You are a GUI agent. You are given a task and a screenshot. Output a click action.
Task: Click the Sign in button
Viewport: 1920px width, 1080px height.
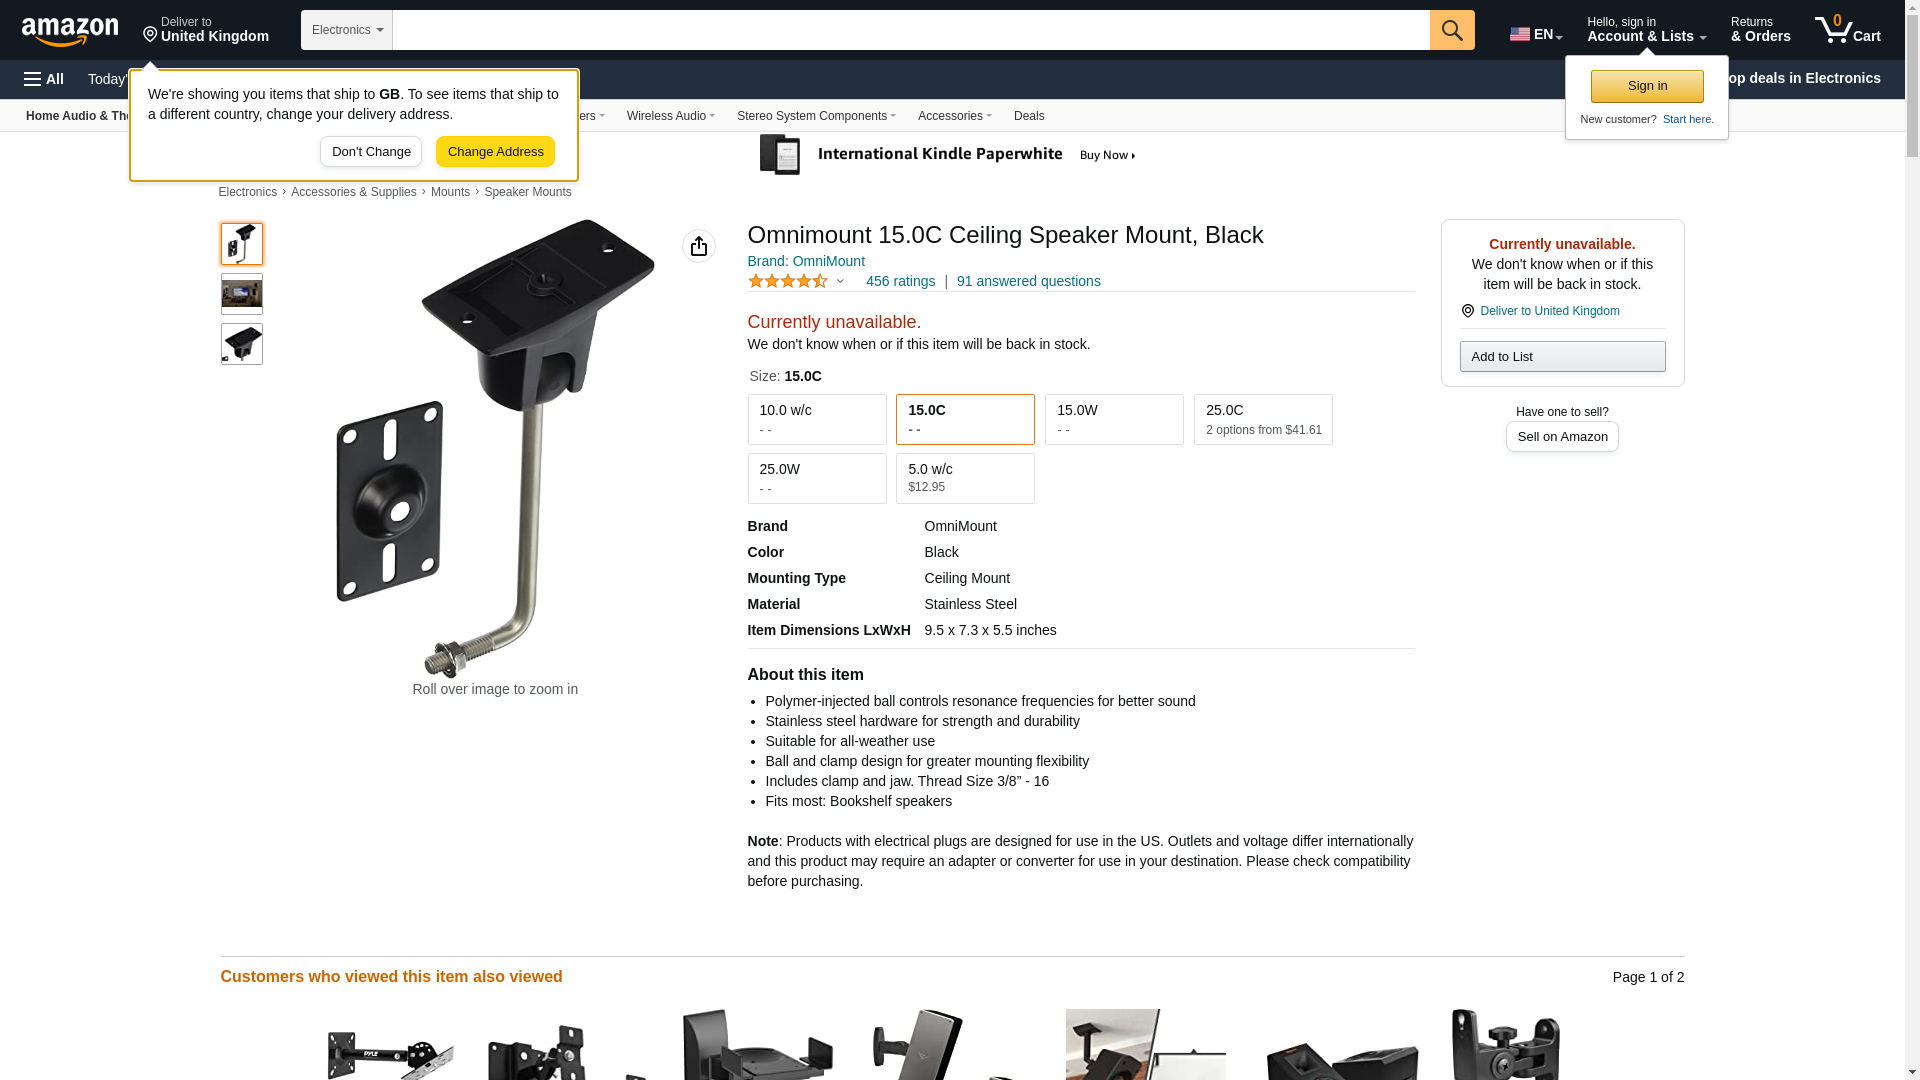(x=1647, y=86)
